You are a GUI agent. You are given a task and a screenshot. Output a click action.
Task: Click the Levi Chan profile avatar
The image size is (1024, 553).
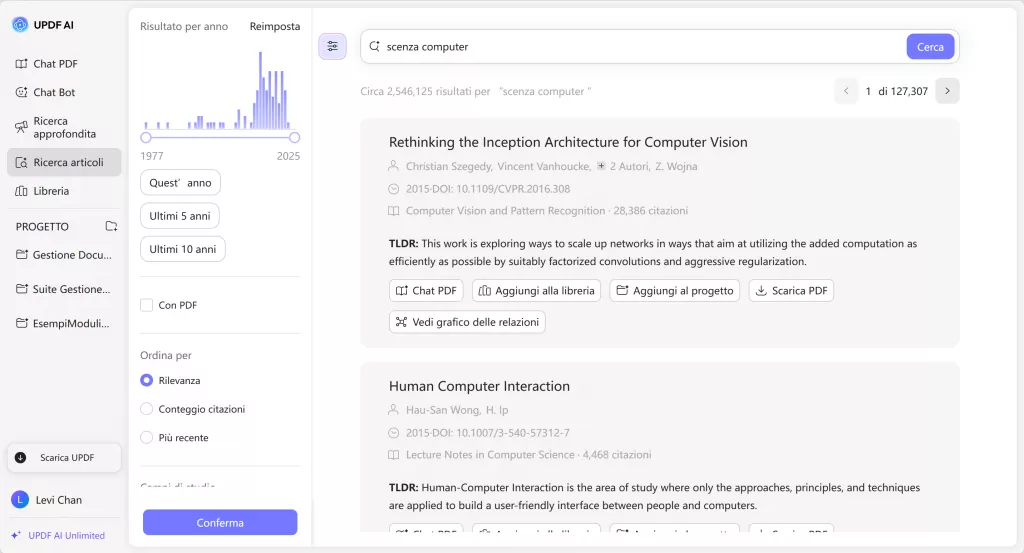pos(20,500)
